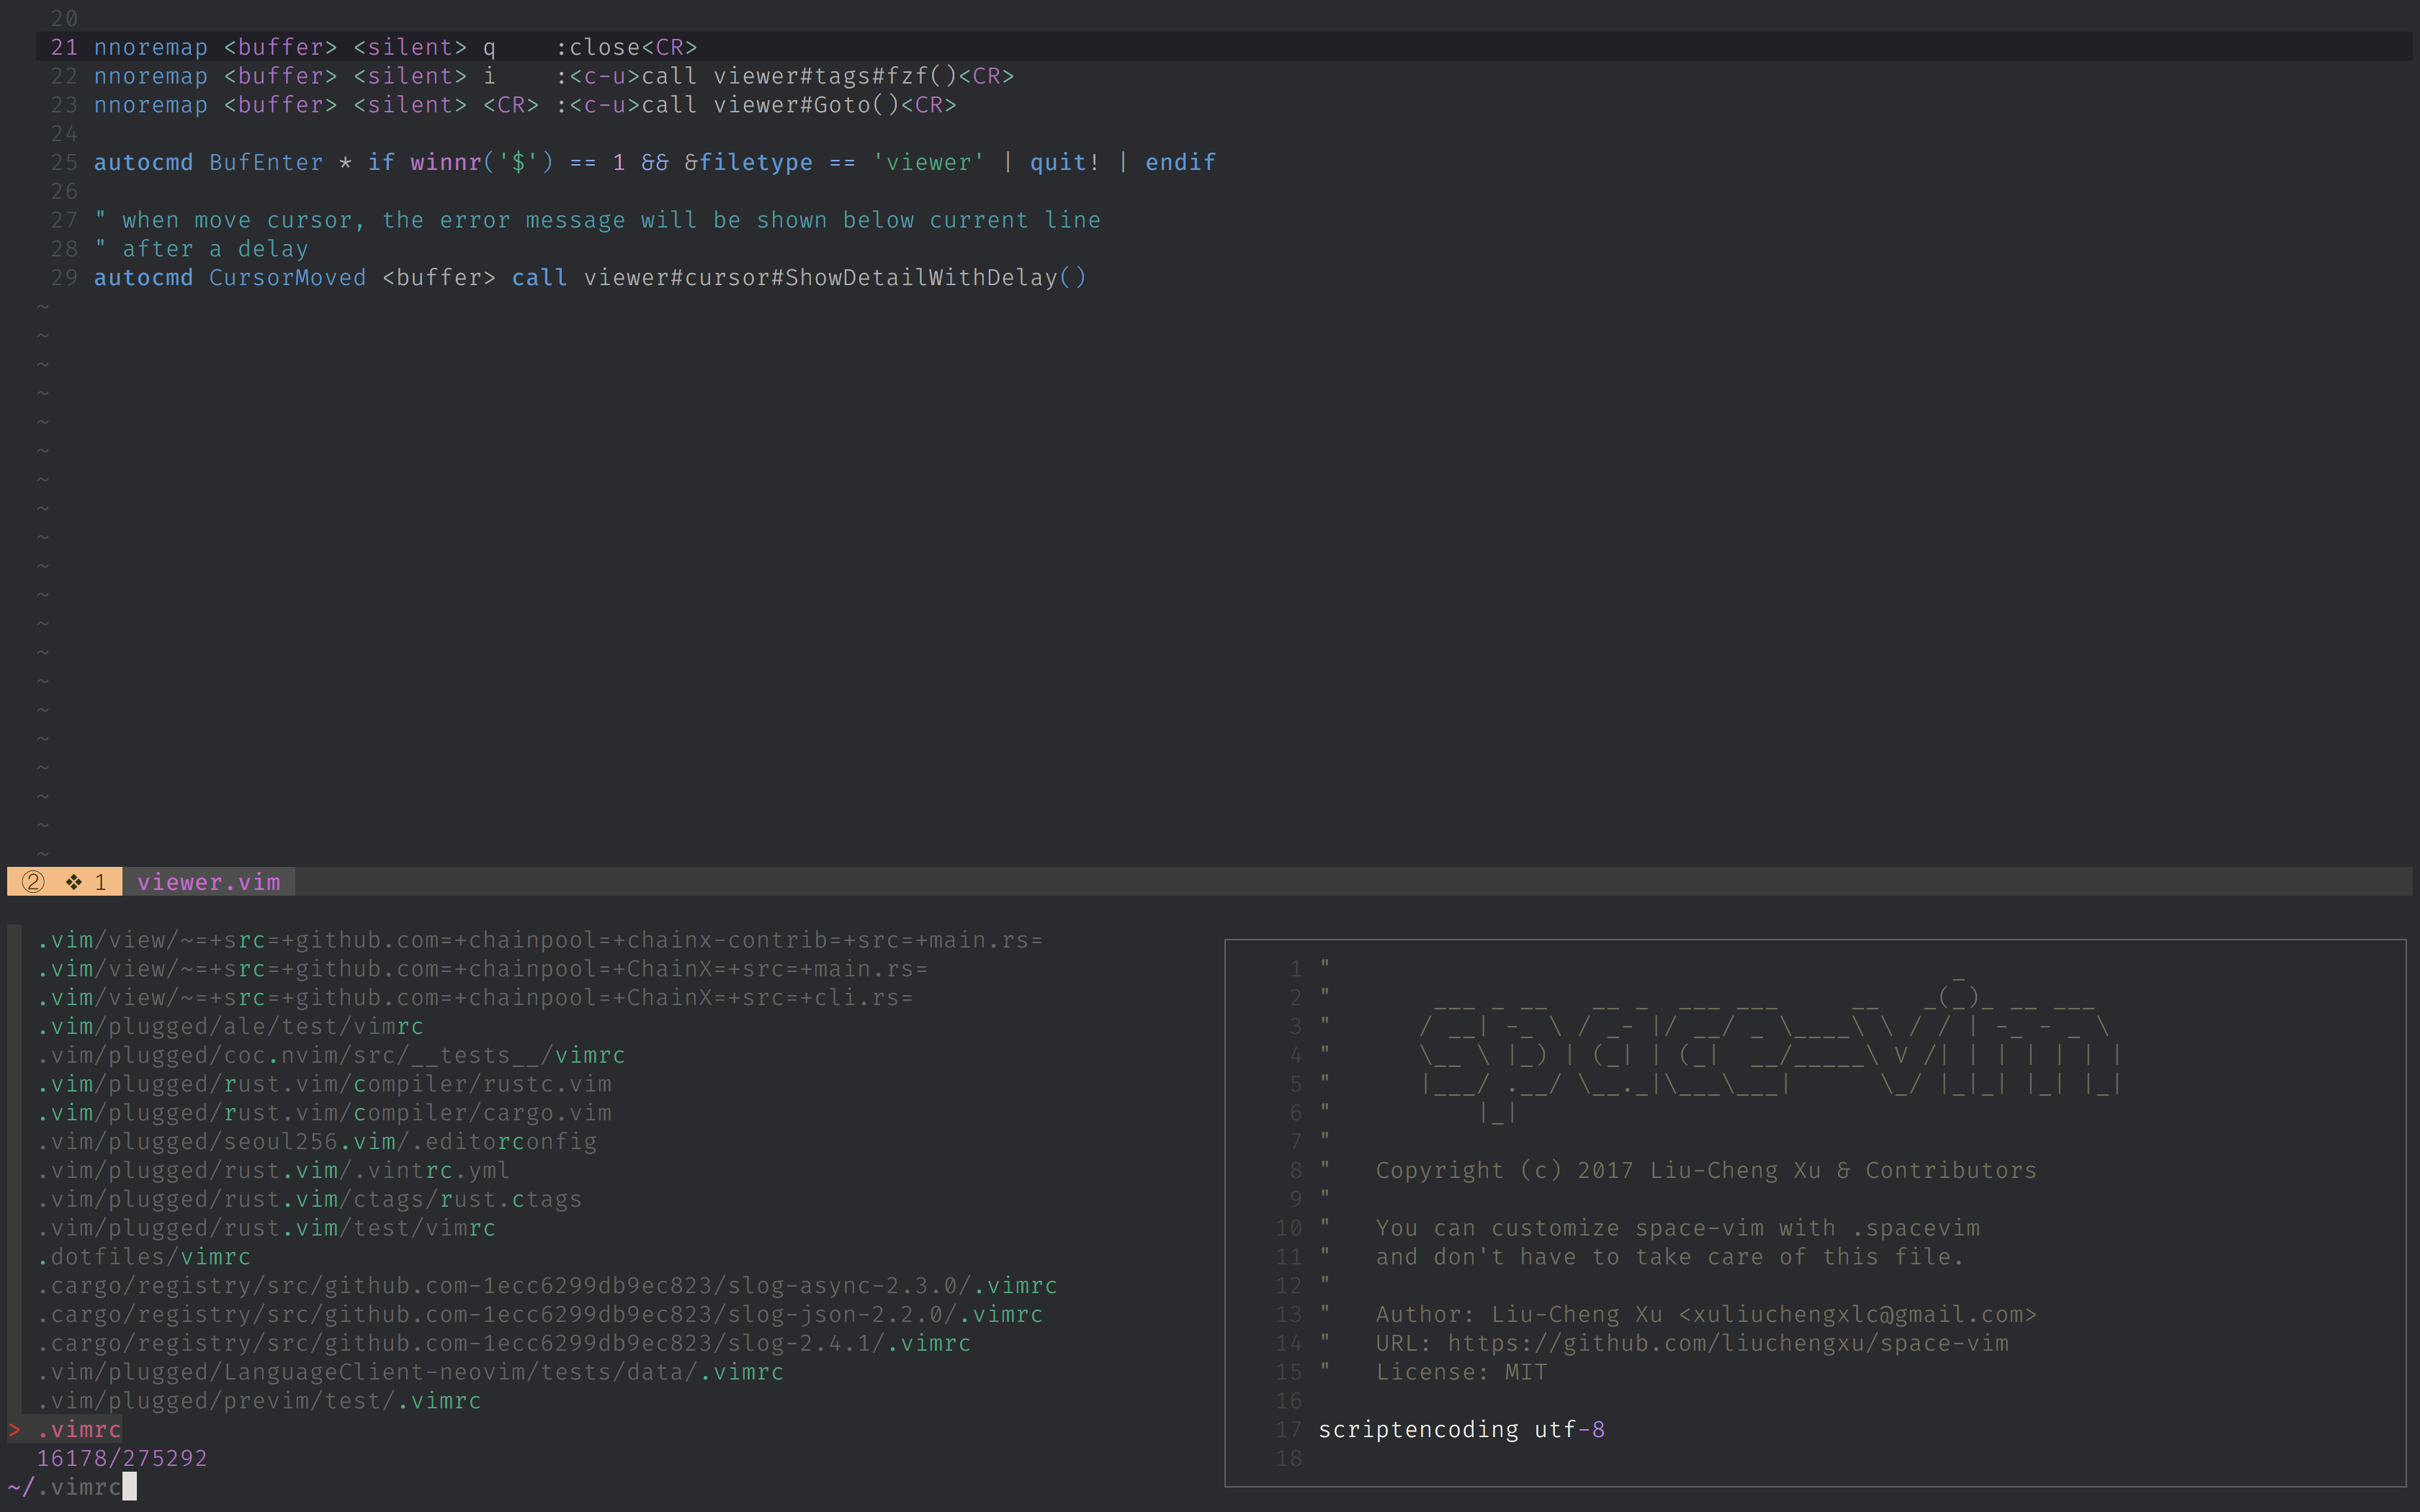The image size is (2420, 1512).
Task: Click the cursor block in the fzf prompt
Action: tap(130, 1487)
